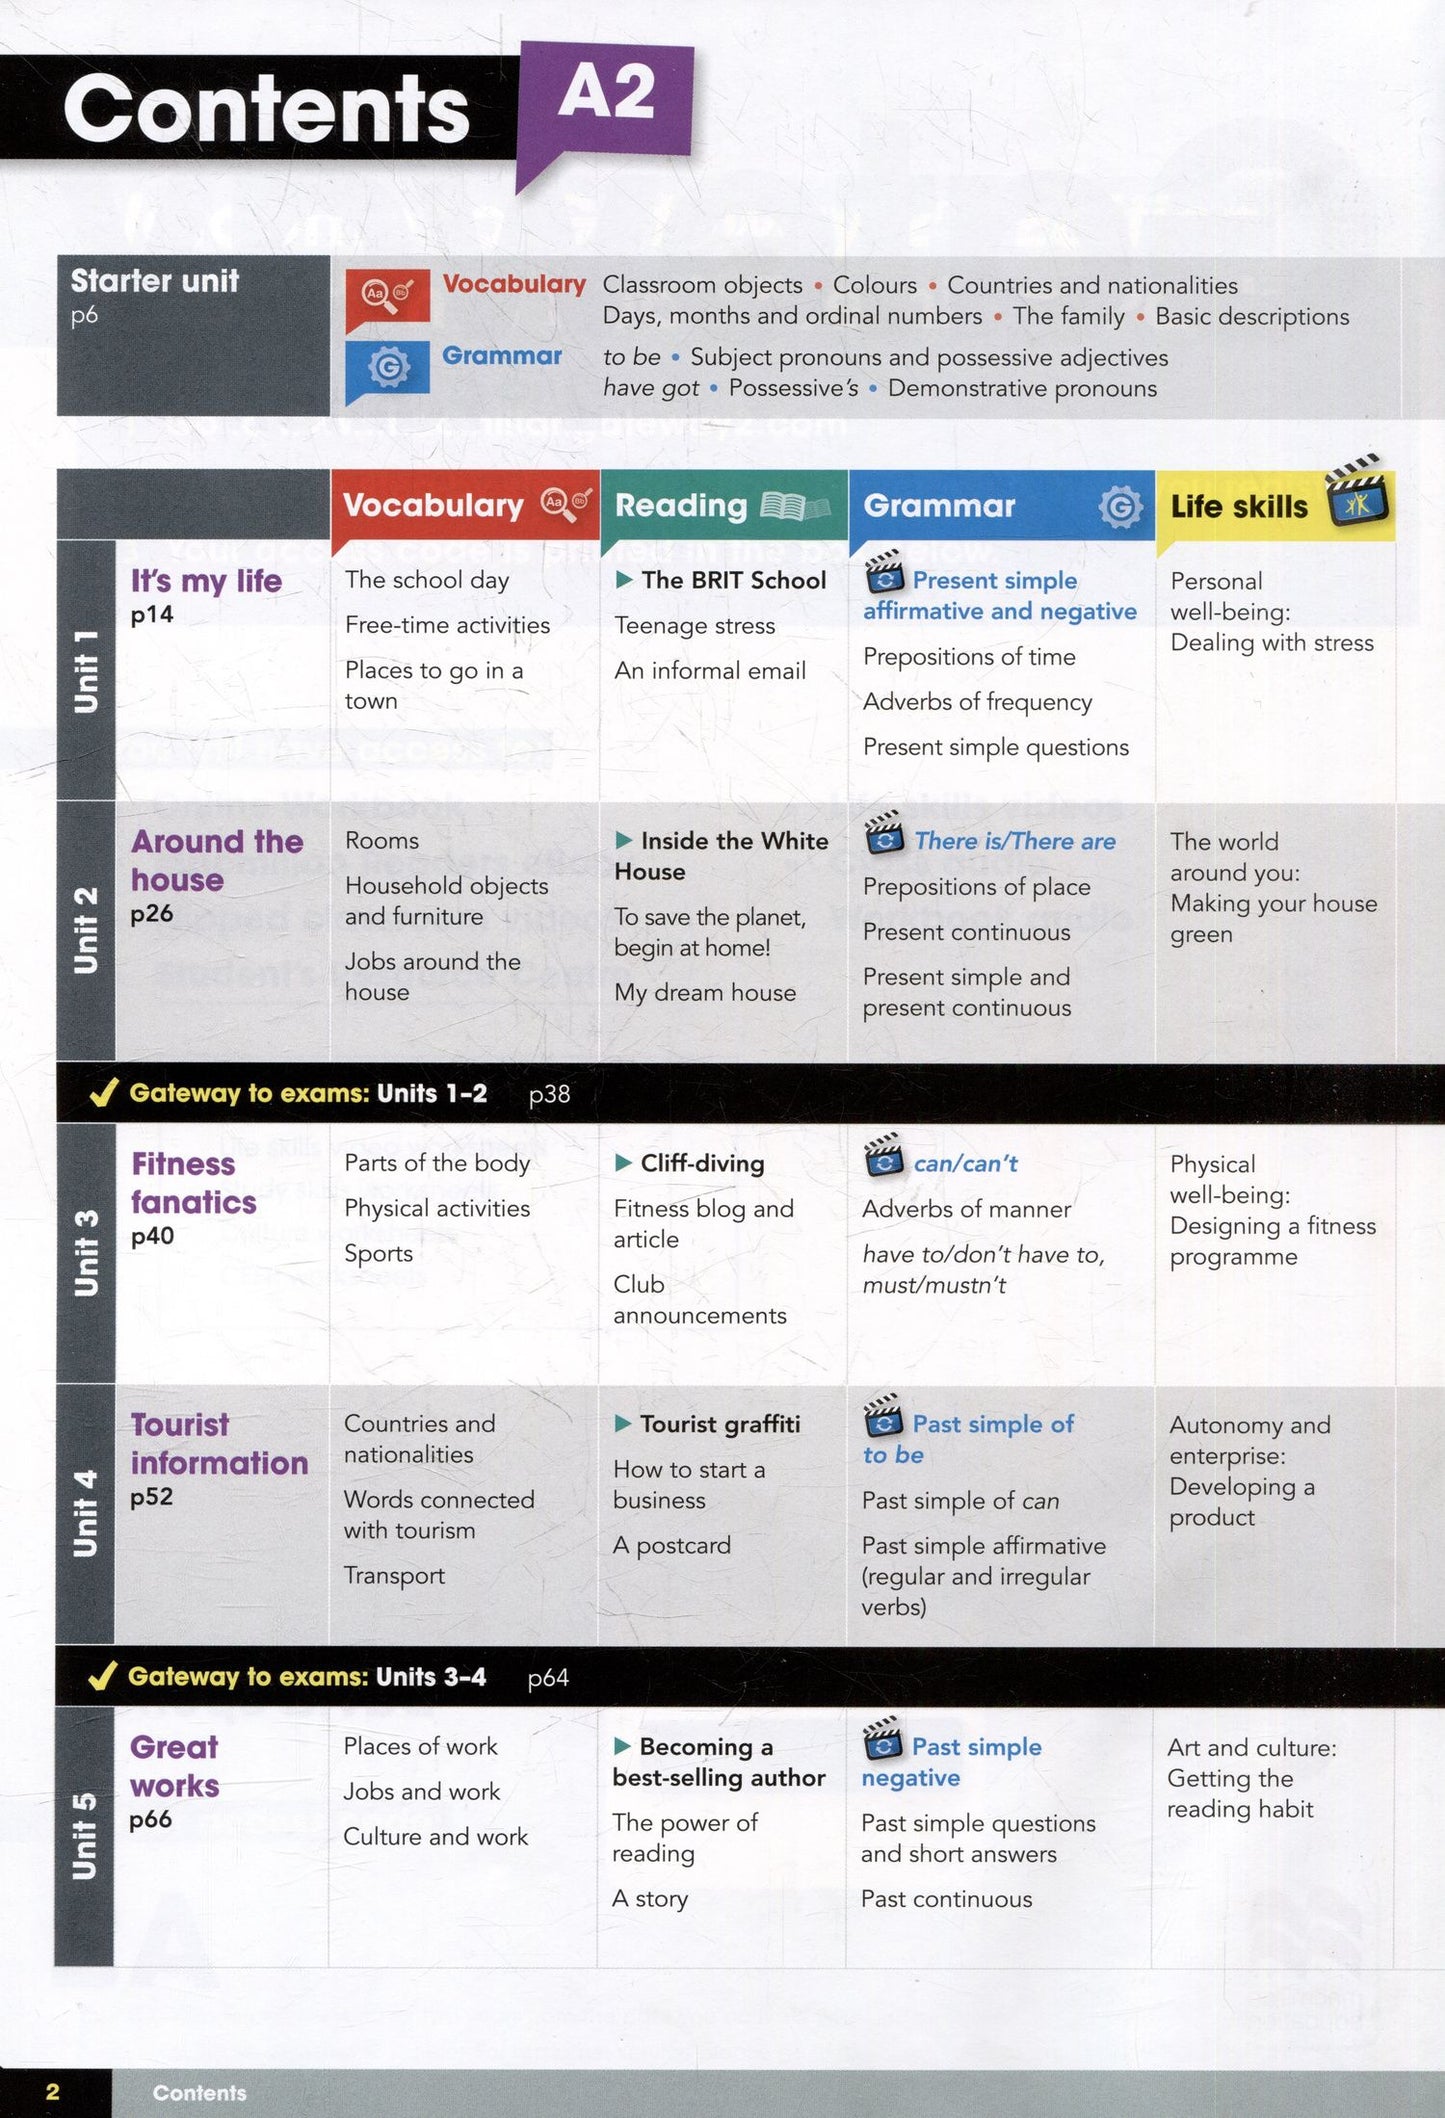Click the clapperboard icon beside Present simple

tap(884, 572)
